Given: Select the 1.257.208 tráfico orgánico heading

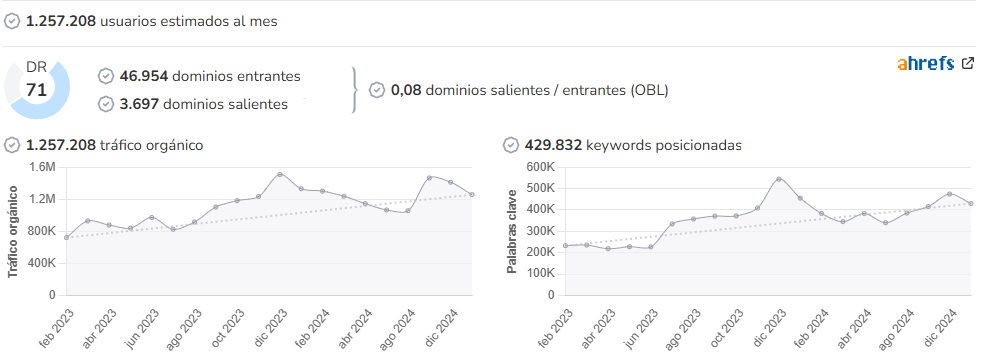Looking at the screenshot, I should click(115, 145).
